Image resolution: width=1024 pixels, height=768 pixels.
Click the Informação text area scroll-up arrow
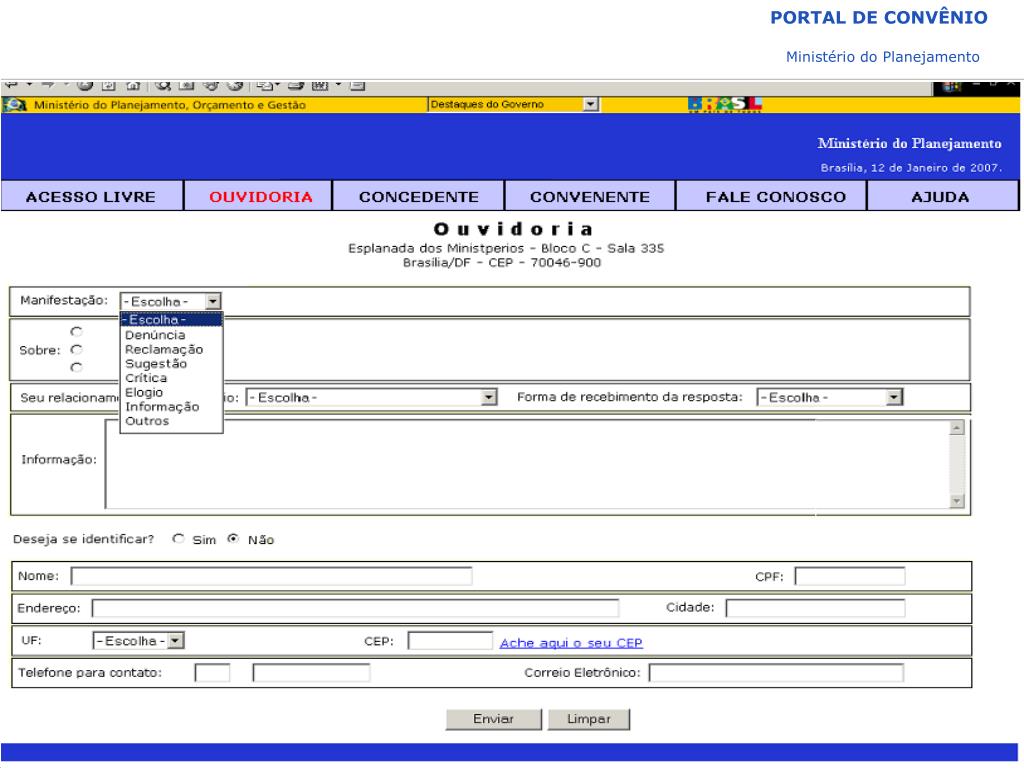pos(957,428)
